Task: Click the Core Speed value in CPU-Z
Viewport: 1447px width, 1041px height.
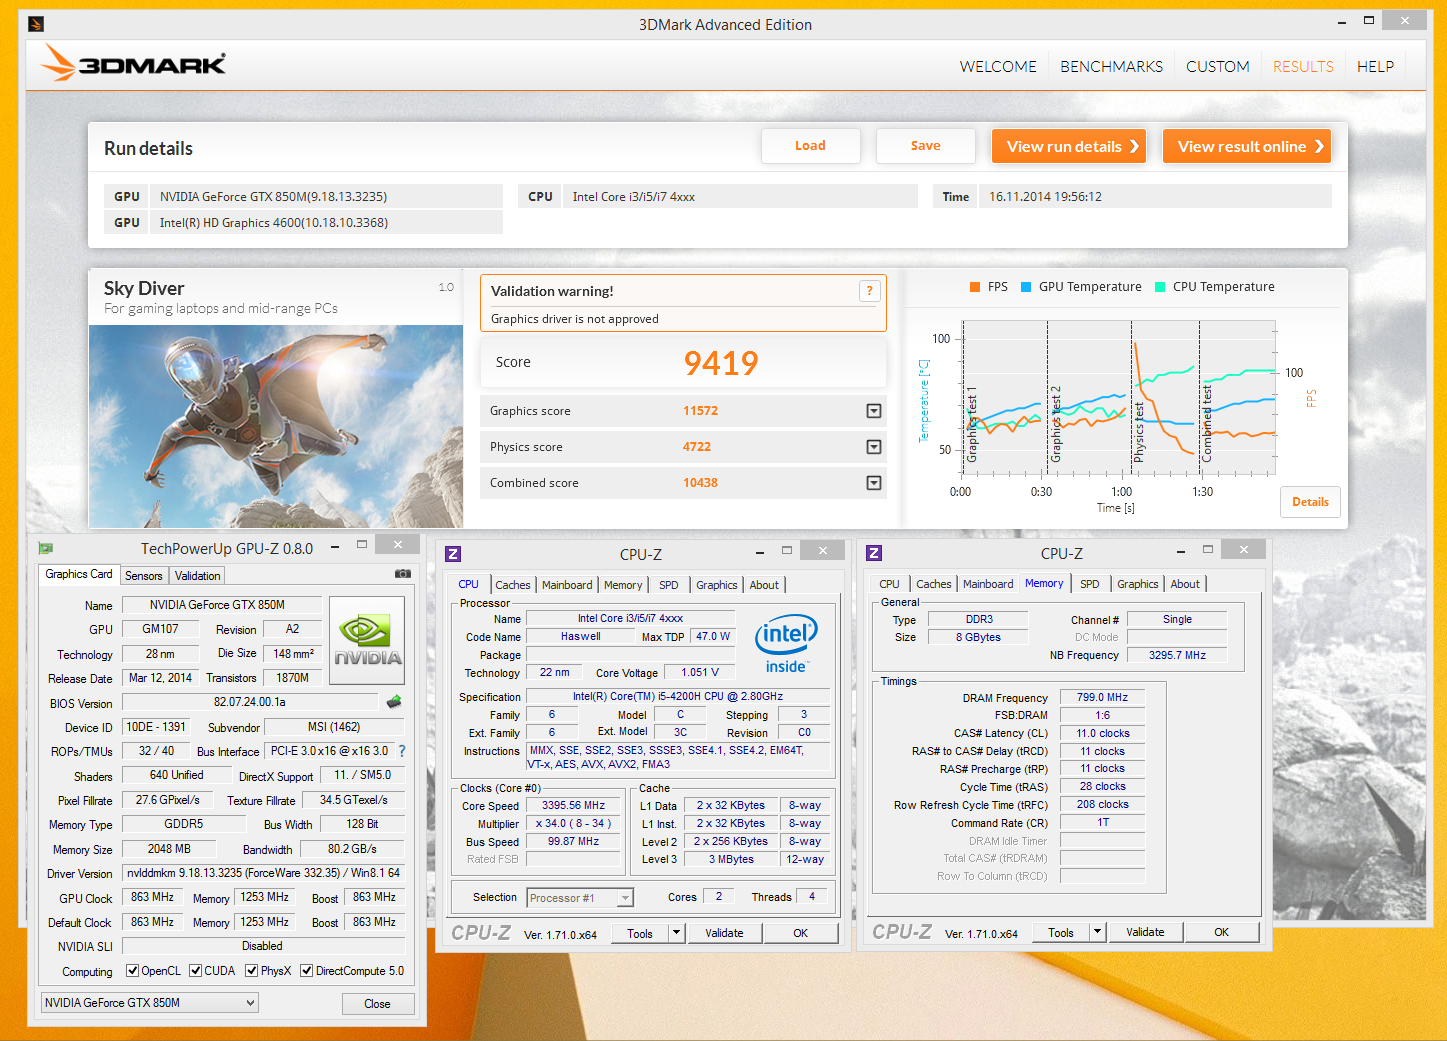Action: pos(574,805)
